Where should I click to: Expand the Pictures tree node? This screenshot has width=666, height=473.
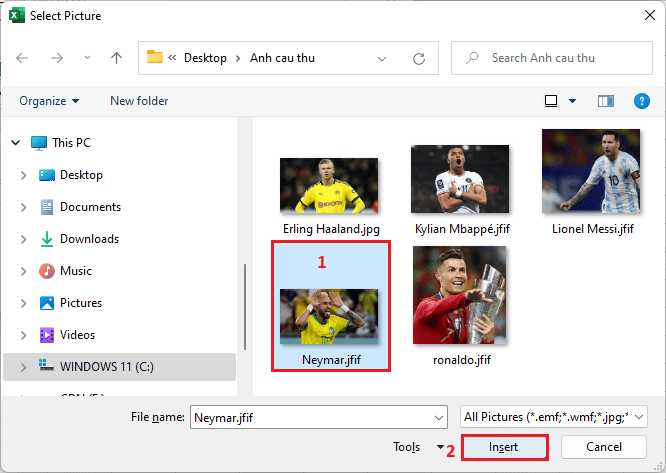[23, 303]
